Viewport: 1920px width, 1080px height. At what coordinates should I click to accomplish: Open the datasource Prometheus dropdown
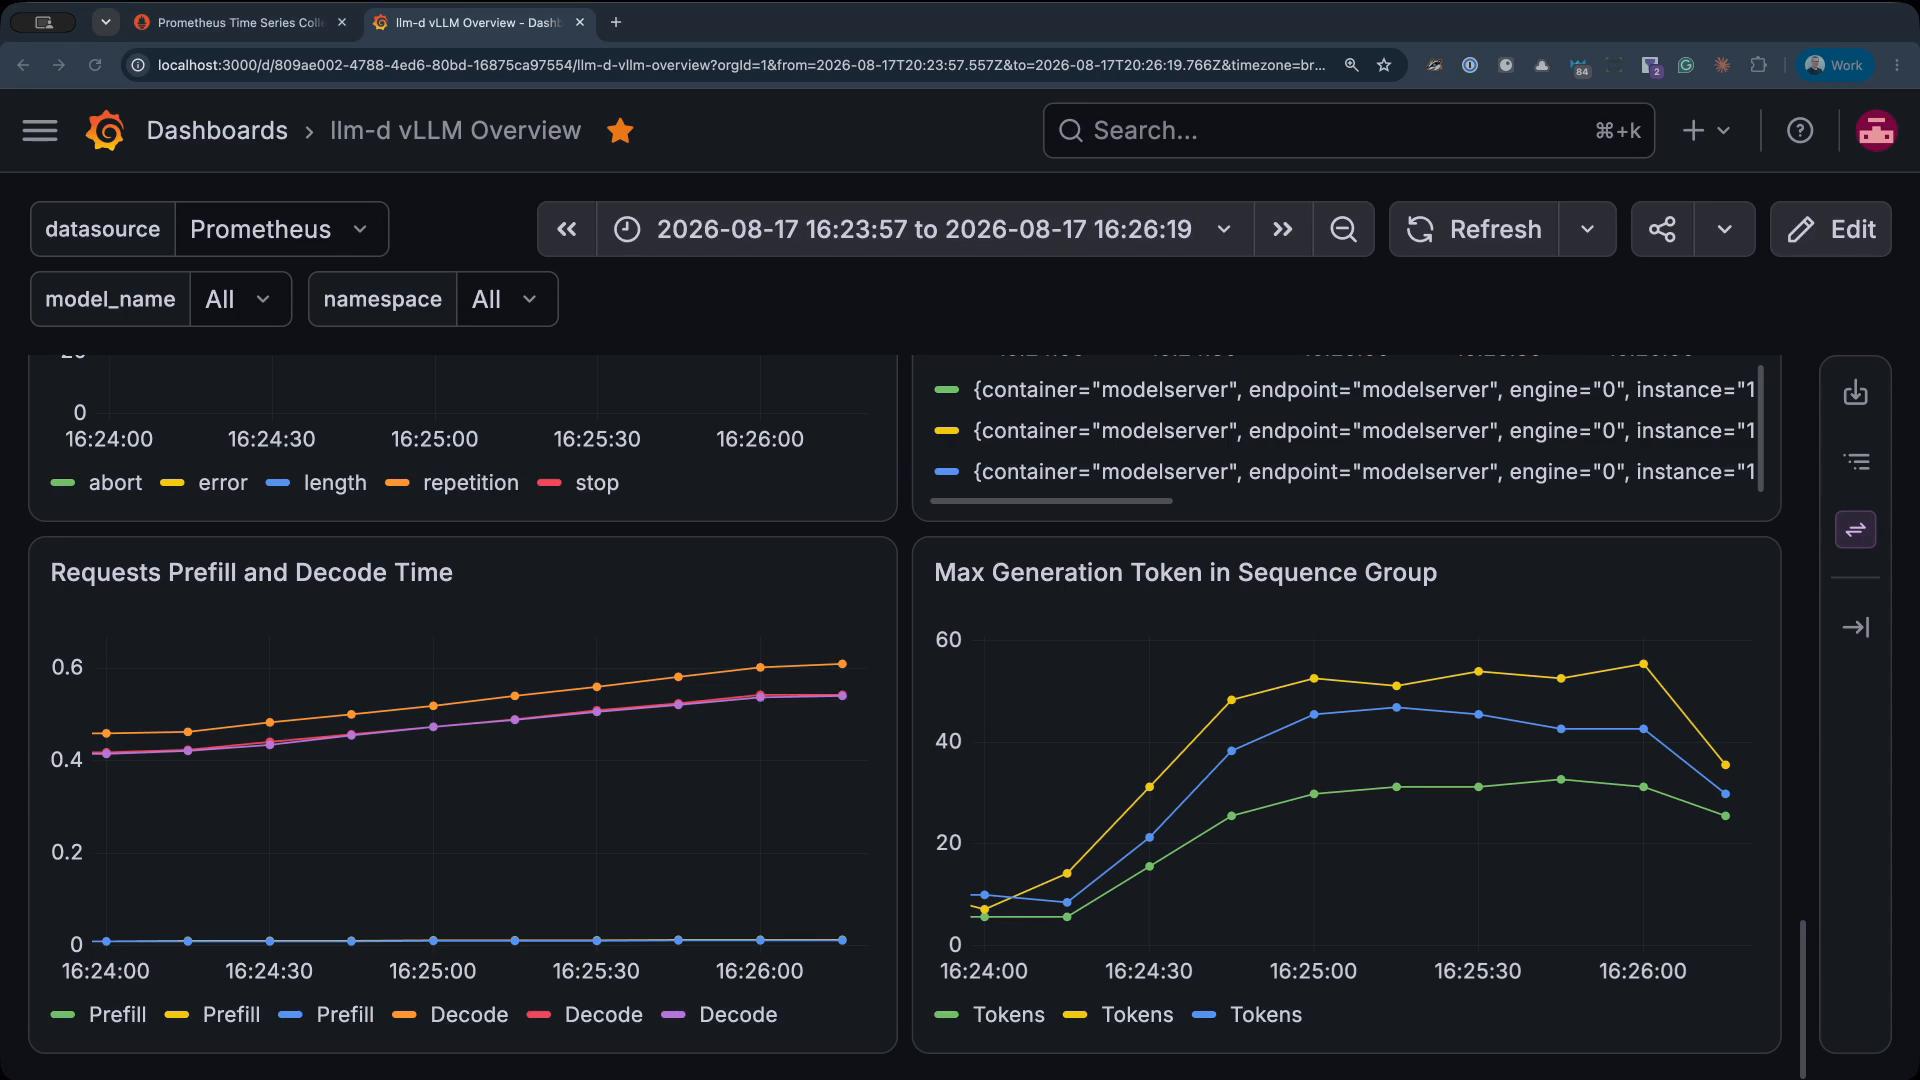coord(281,229)
